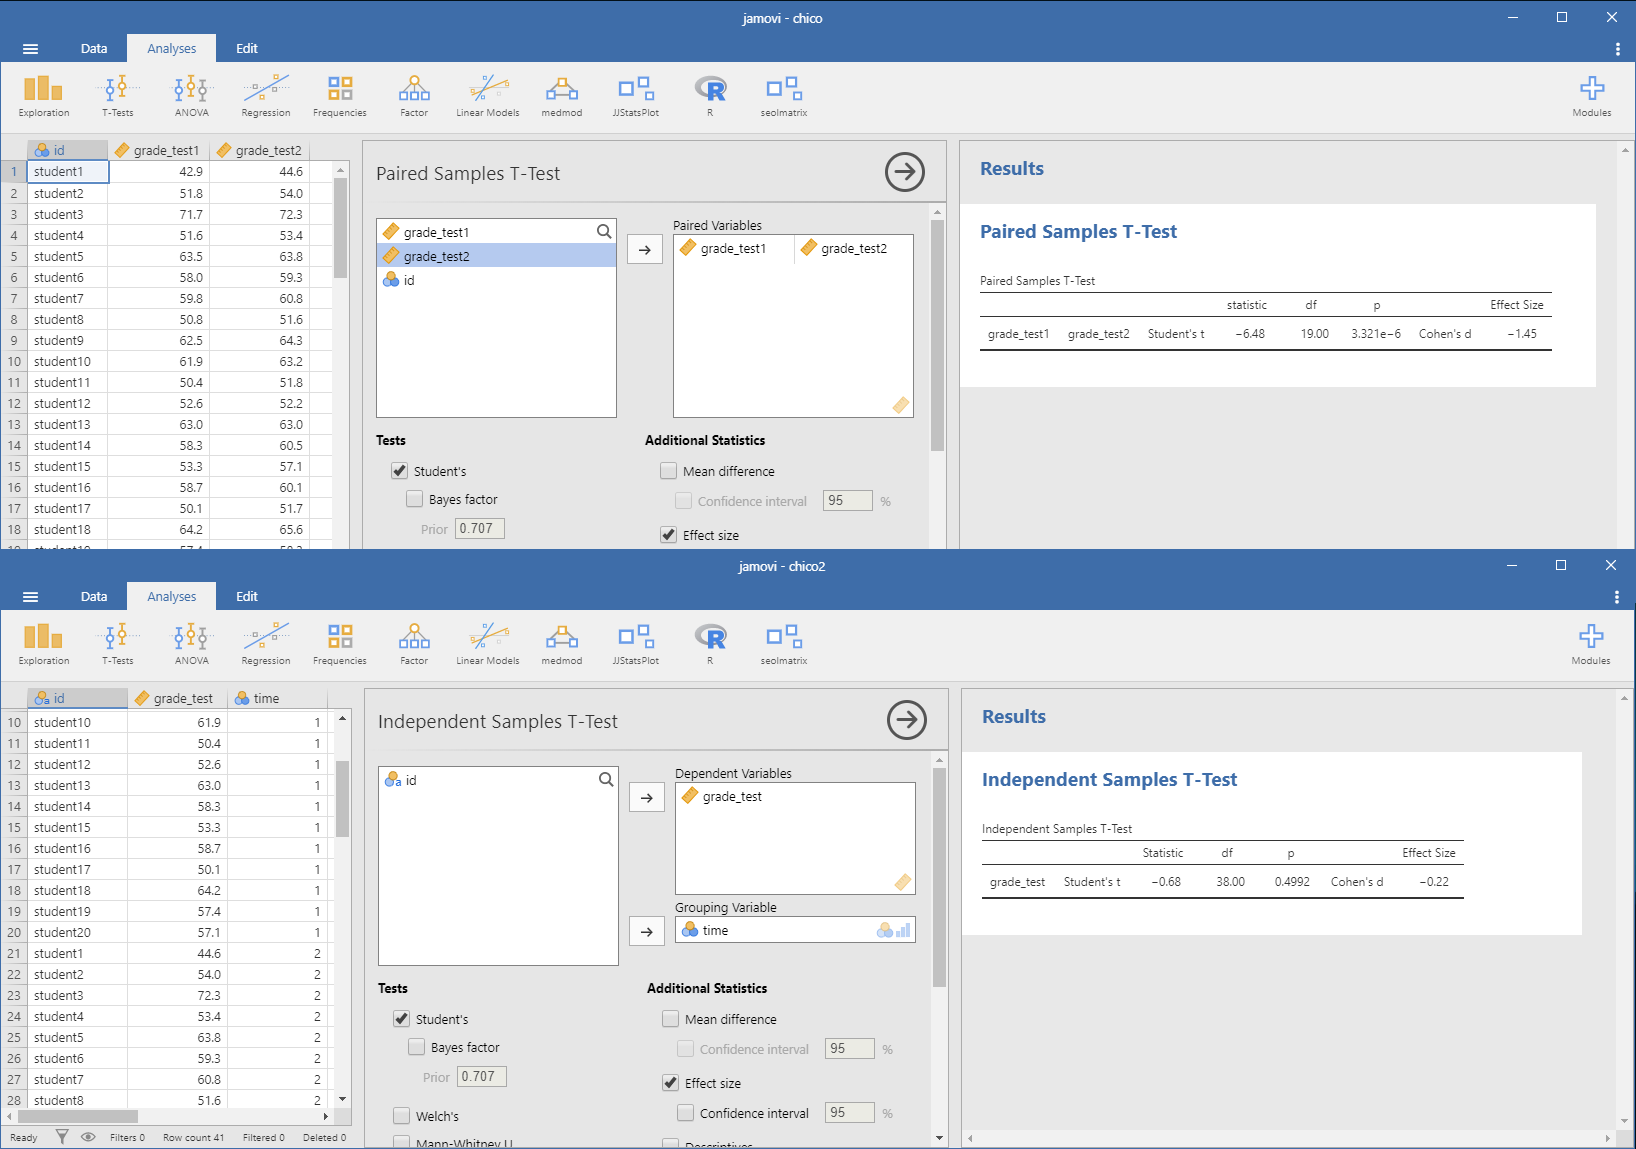Uncheck Student's test in Paired Samples panel
This screenshot has height=1149, width=1636.
click(x=400, y=471)
